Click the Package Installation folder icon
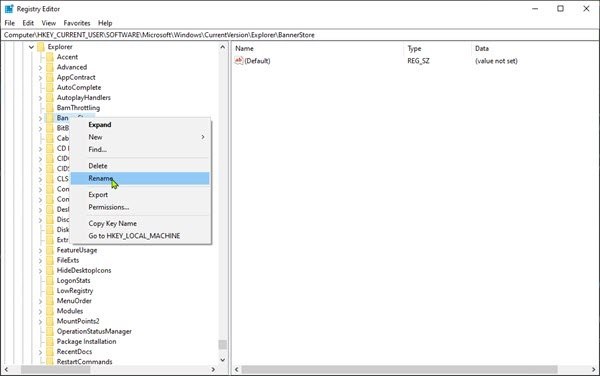600x376 pixels. (x=50, y=342)
